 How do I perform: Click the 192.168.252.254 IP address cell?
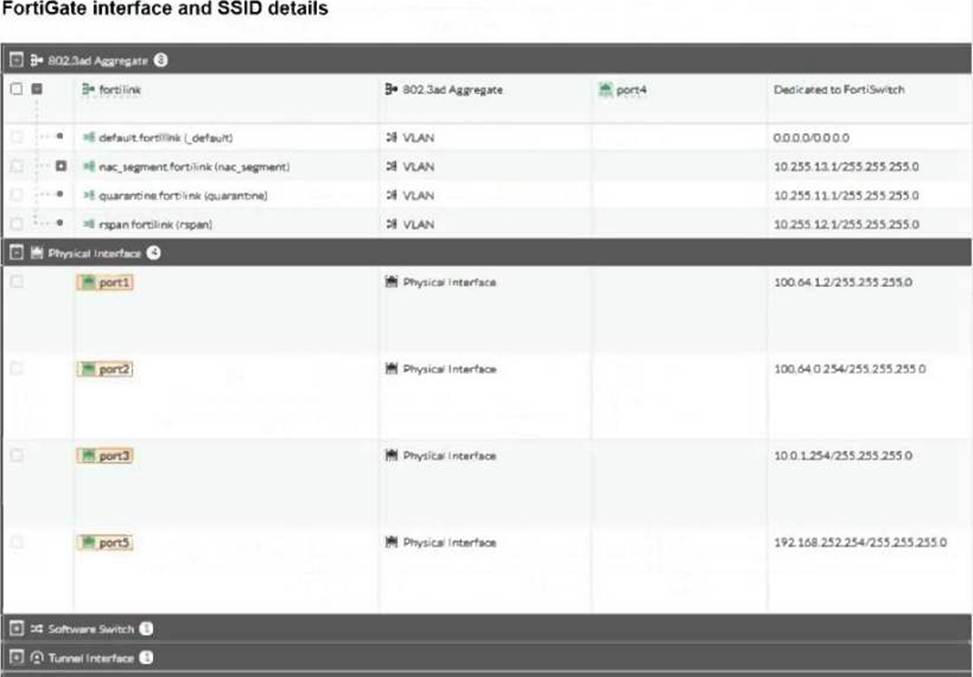point(860,542)
